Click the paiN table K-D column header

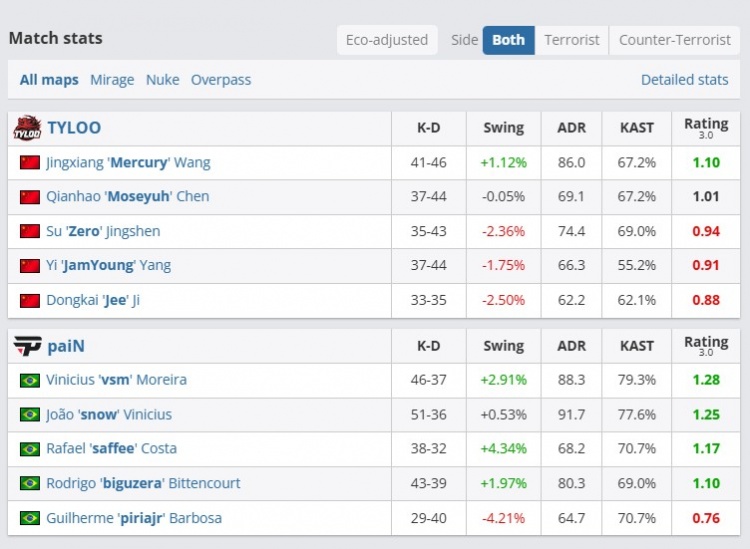429,346
